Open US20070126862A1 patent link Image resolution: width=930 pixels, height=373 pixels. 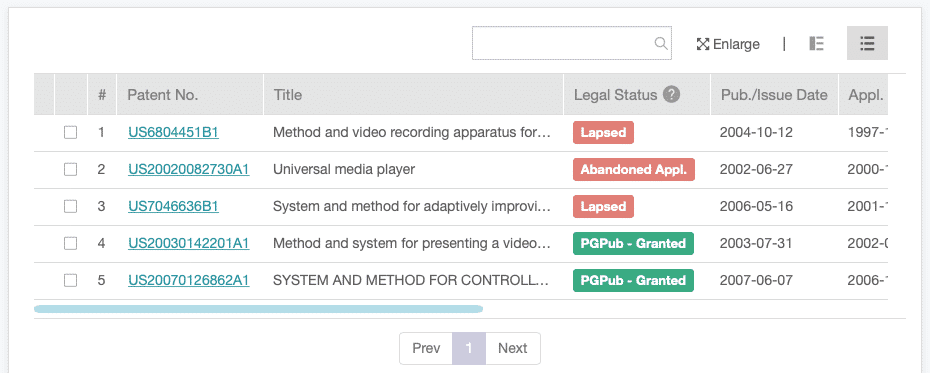189,280
